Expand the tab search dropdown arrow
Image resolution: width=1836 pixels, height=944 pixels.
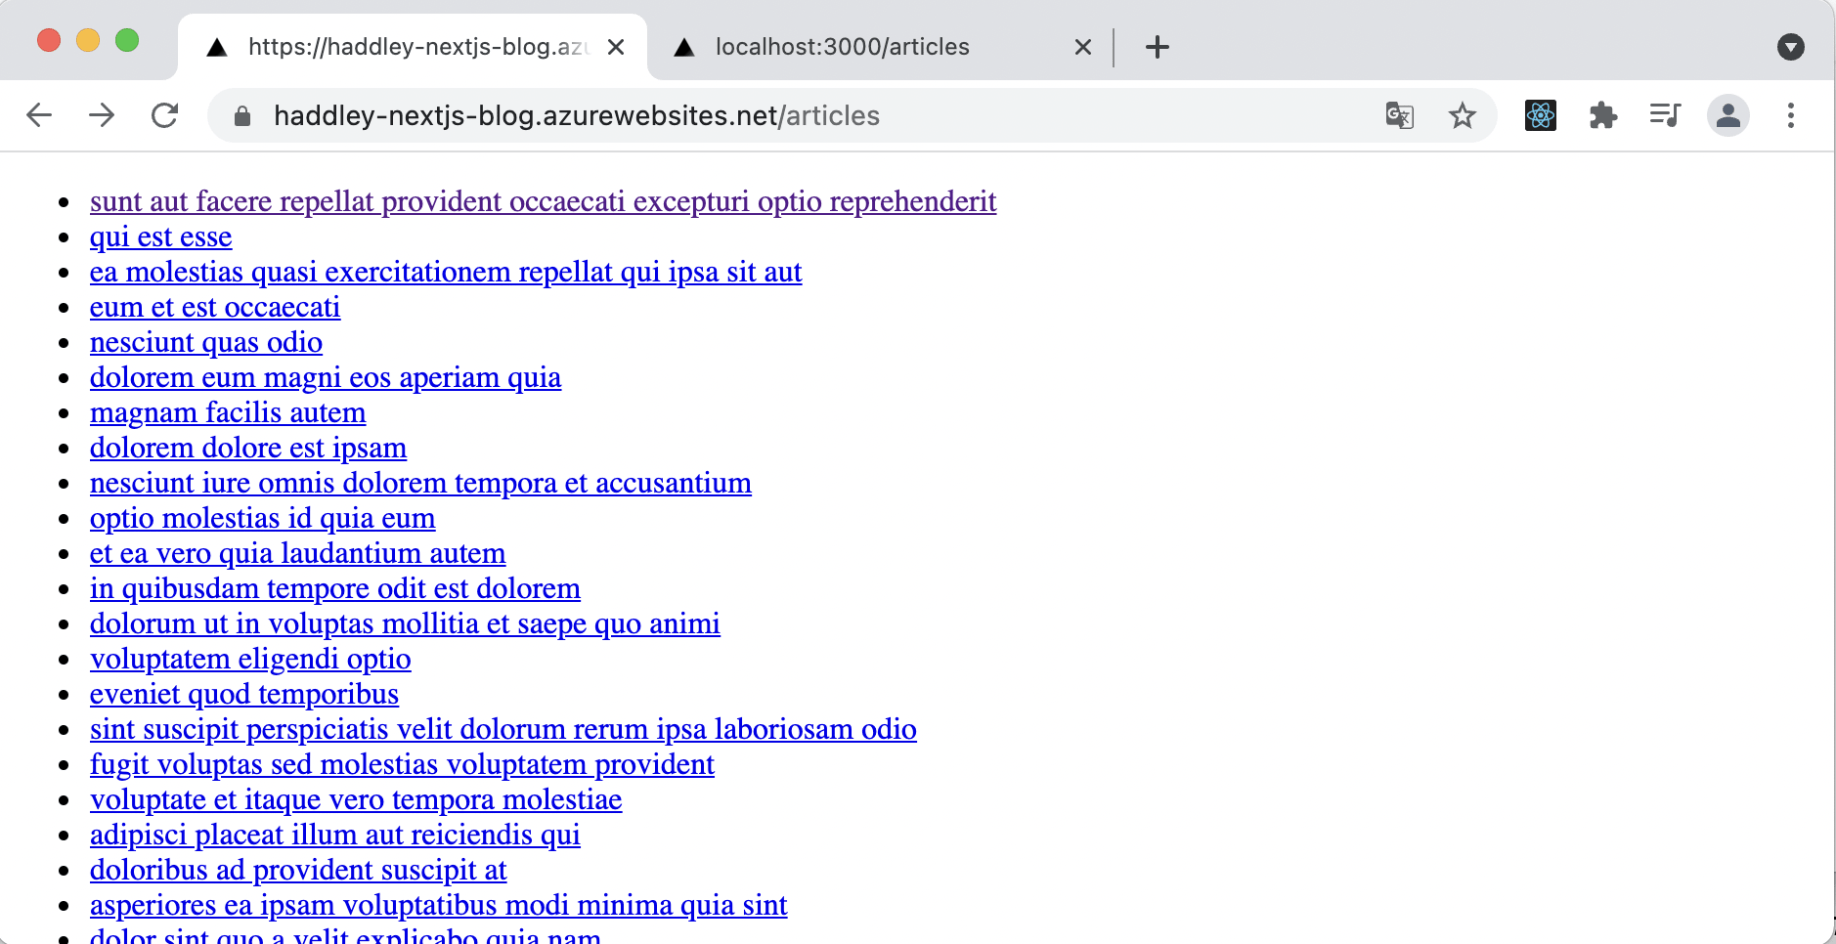pyautogui.click(x=1790, y=47)
